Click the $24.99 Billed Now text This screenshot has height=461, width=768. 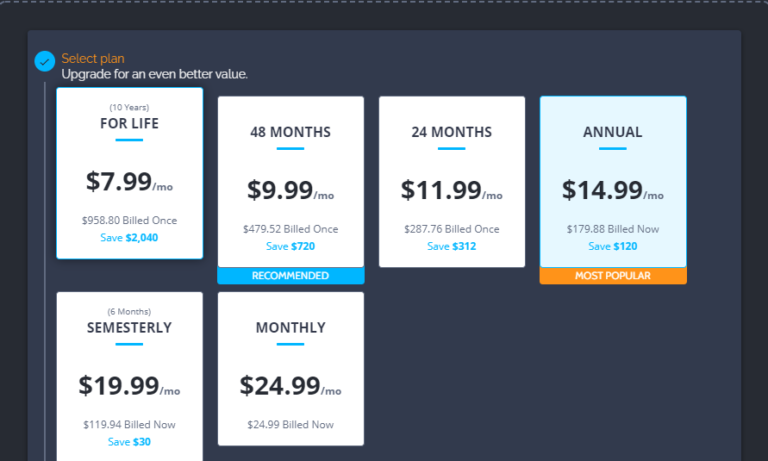(x=290, y=425)
